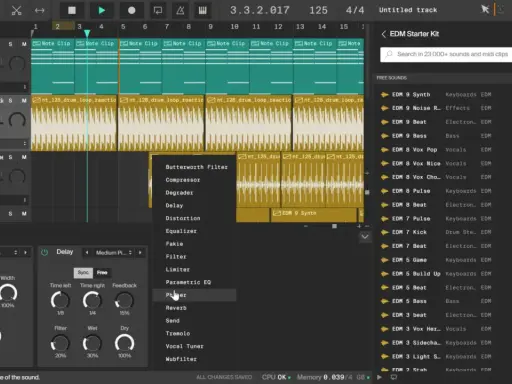The image size is (512, 384).
Task: Preview the EDM 8 Pulse sound icon
Action: click(x=385, y=191)
